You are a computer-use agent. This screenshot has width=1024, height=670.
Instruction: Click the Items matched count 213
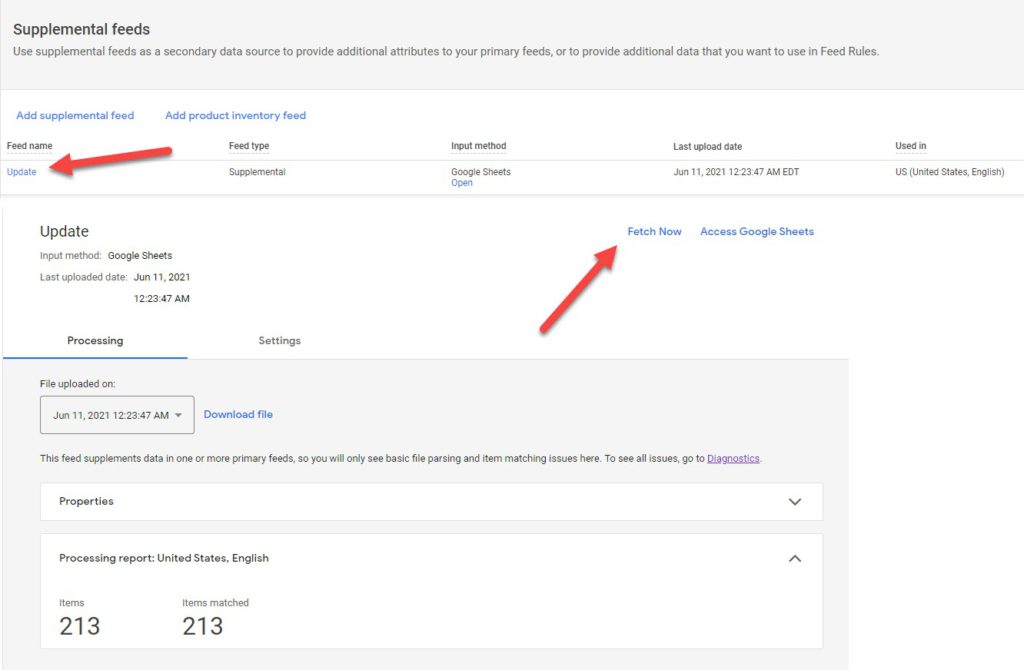[202, 626]
